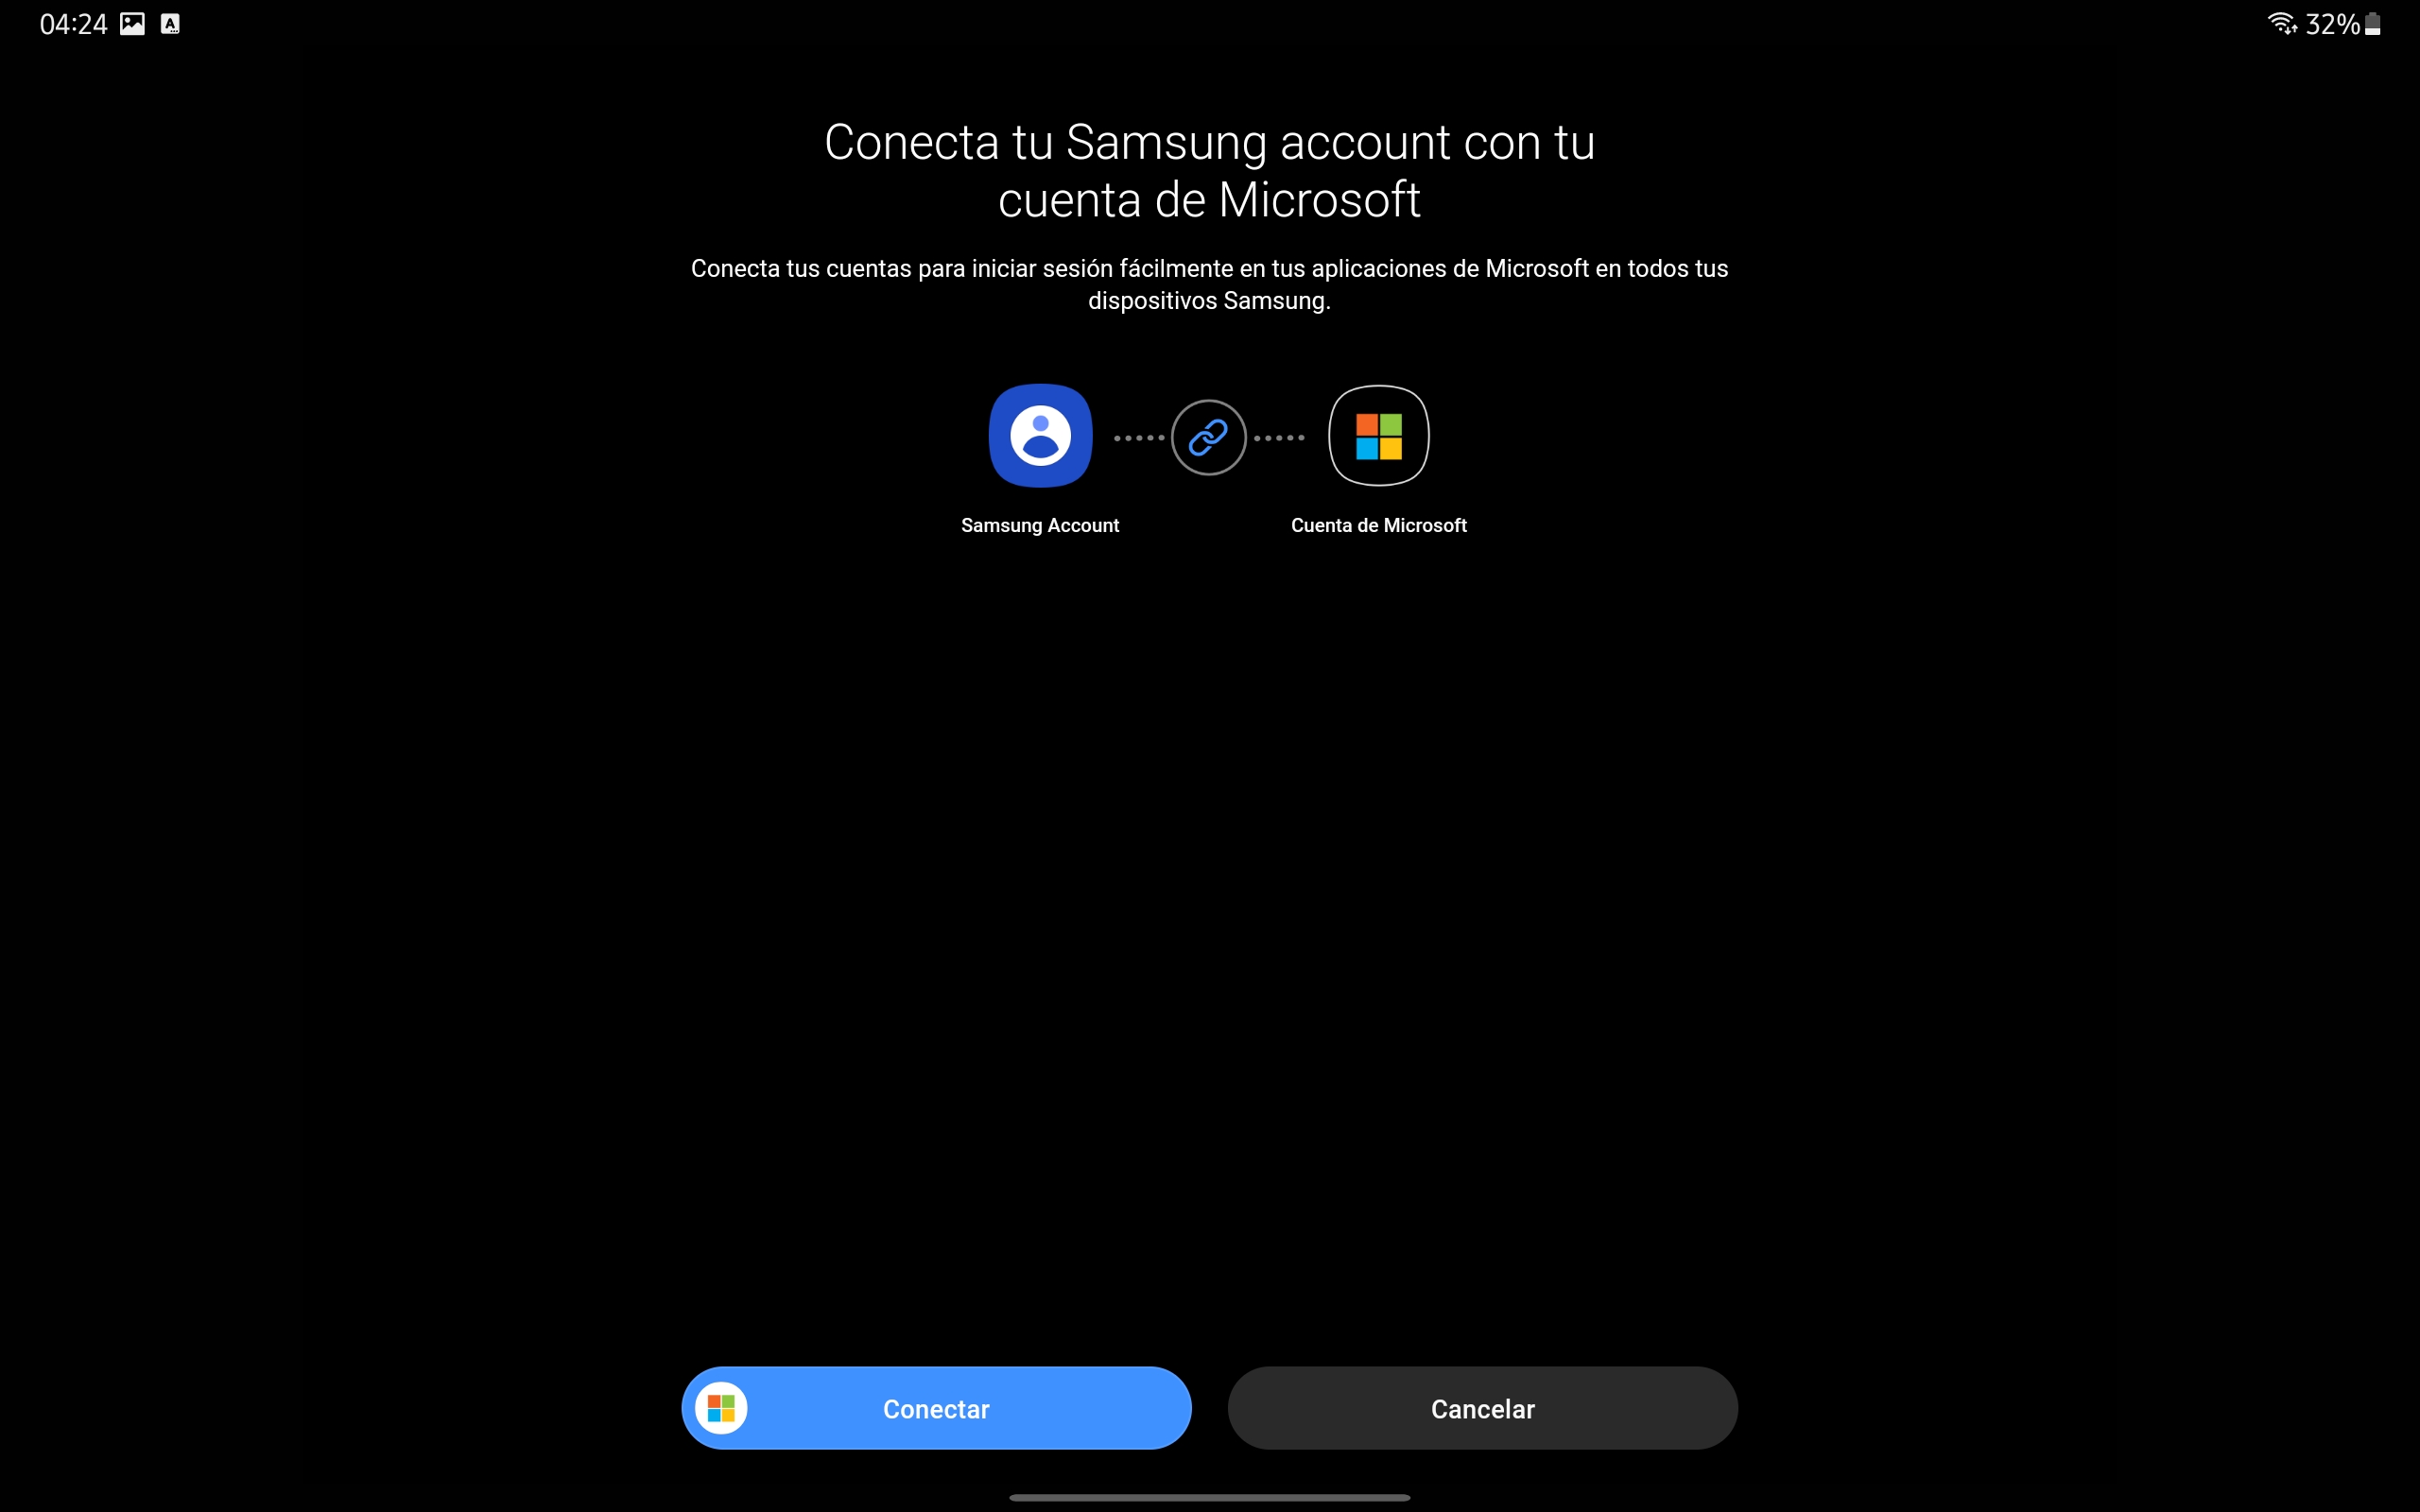Tap the Wi-Fi status icon
Viewport: 2420px width, 1512px height.
tap(2281, 23)
